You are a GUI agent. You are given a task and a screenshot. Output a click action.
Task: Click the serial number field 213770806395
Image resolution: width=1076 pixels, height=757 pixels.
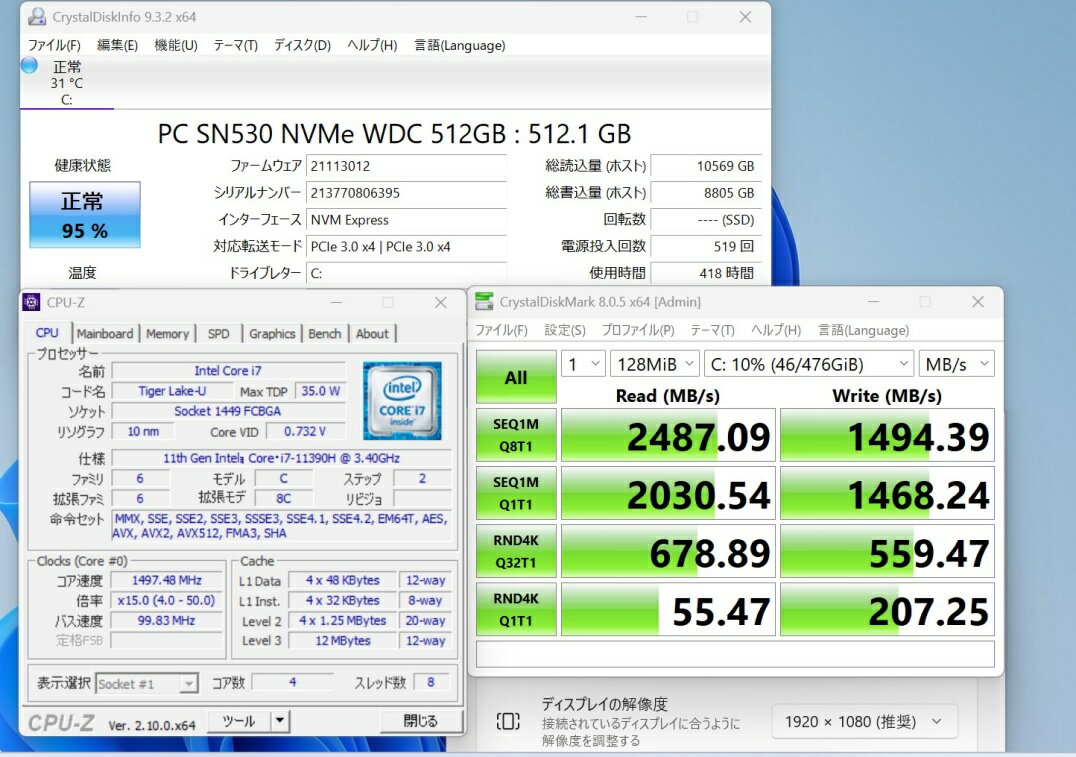[x=406, y=193]
